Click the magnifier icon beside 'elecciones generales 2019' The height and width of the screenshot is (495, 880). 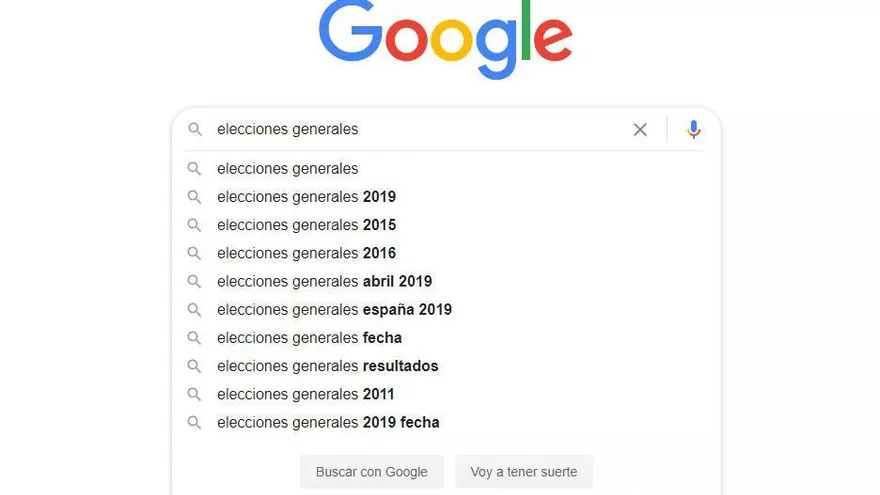pos(195,197)
